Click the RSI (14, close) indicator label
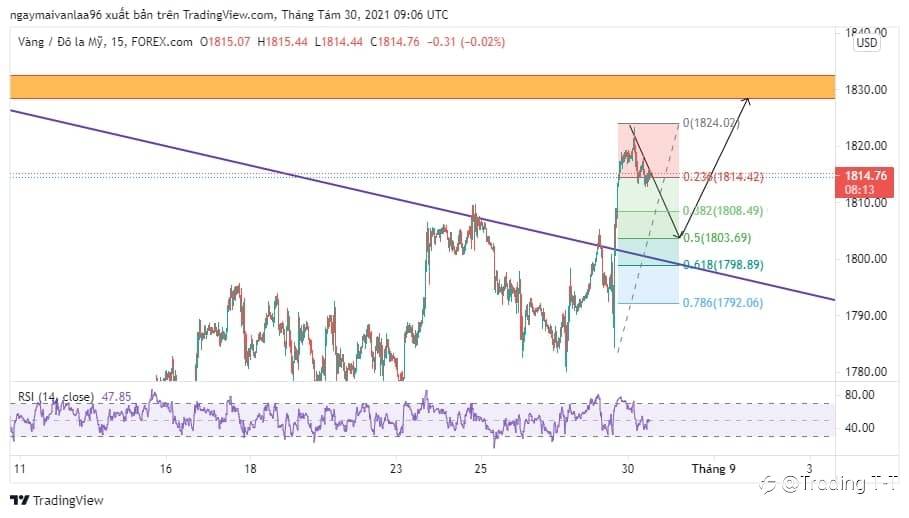Image resolution: width=909 pixels, height=518 pixels. click(x=56, y=397)
